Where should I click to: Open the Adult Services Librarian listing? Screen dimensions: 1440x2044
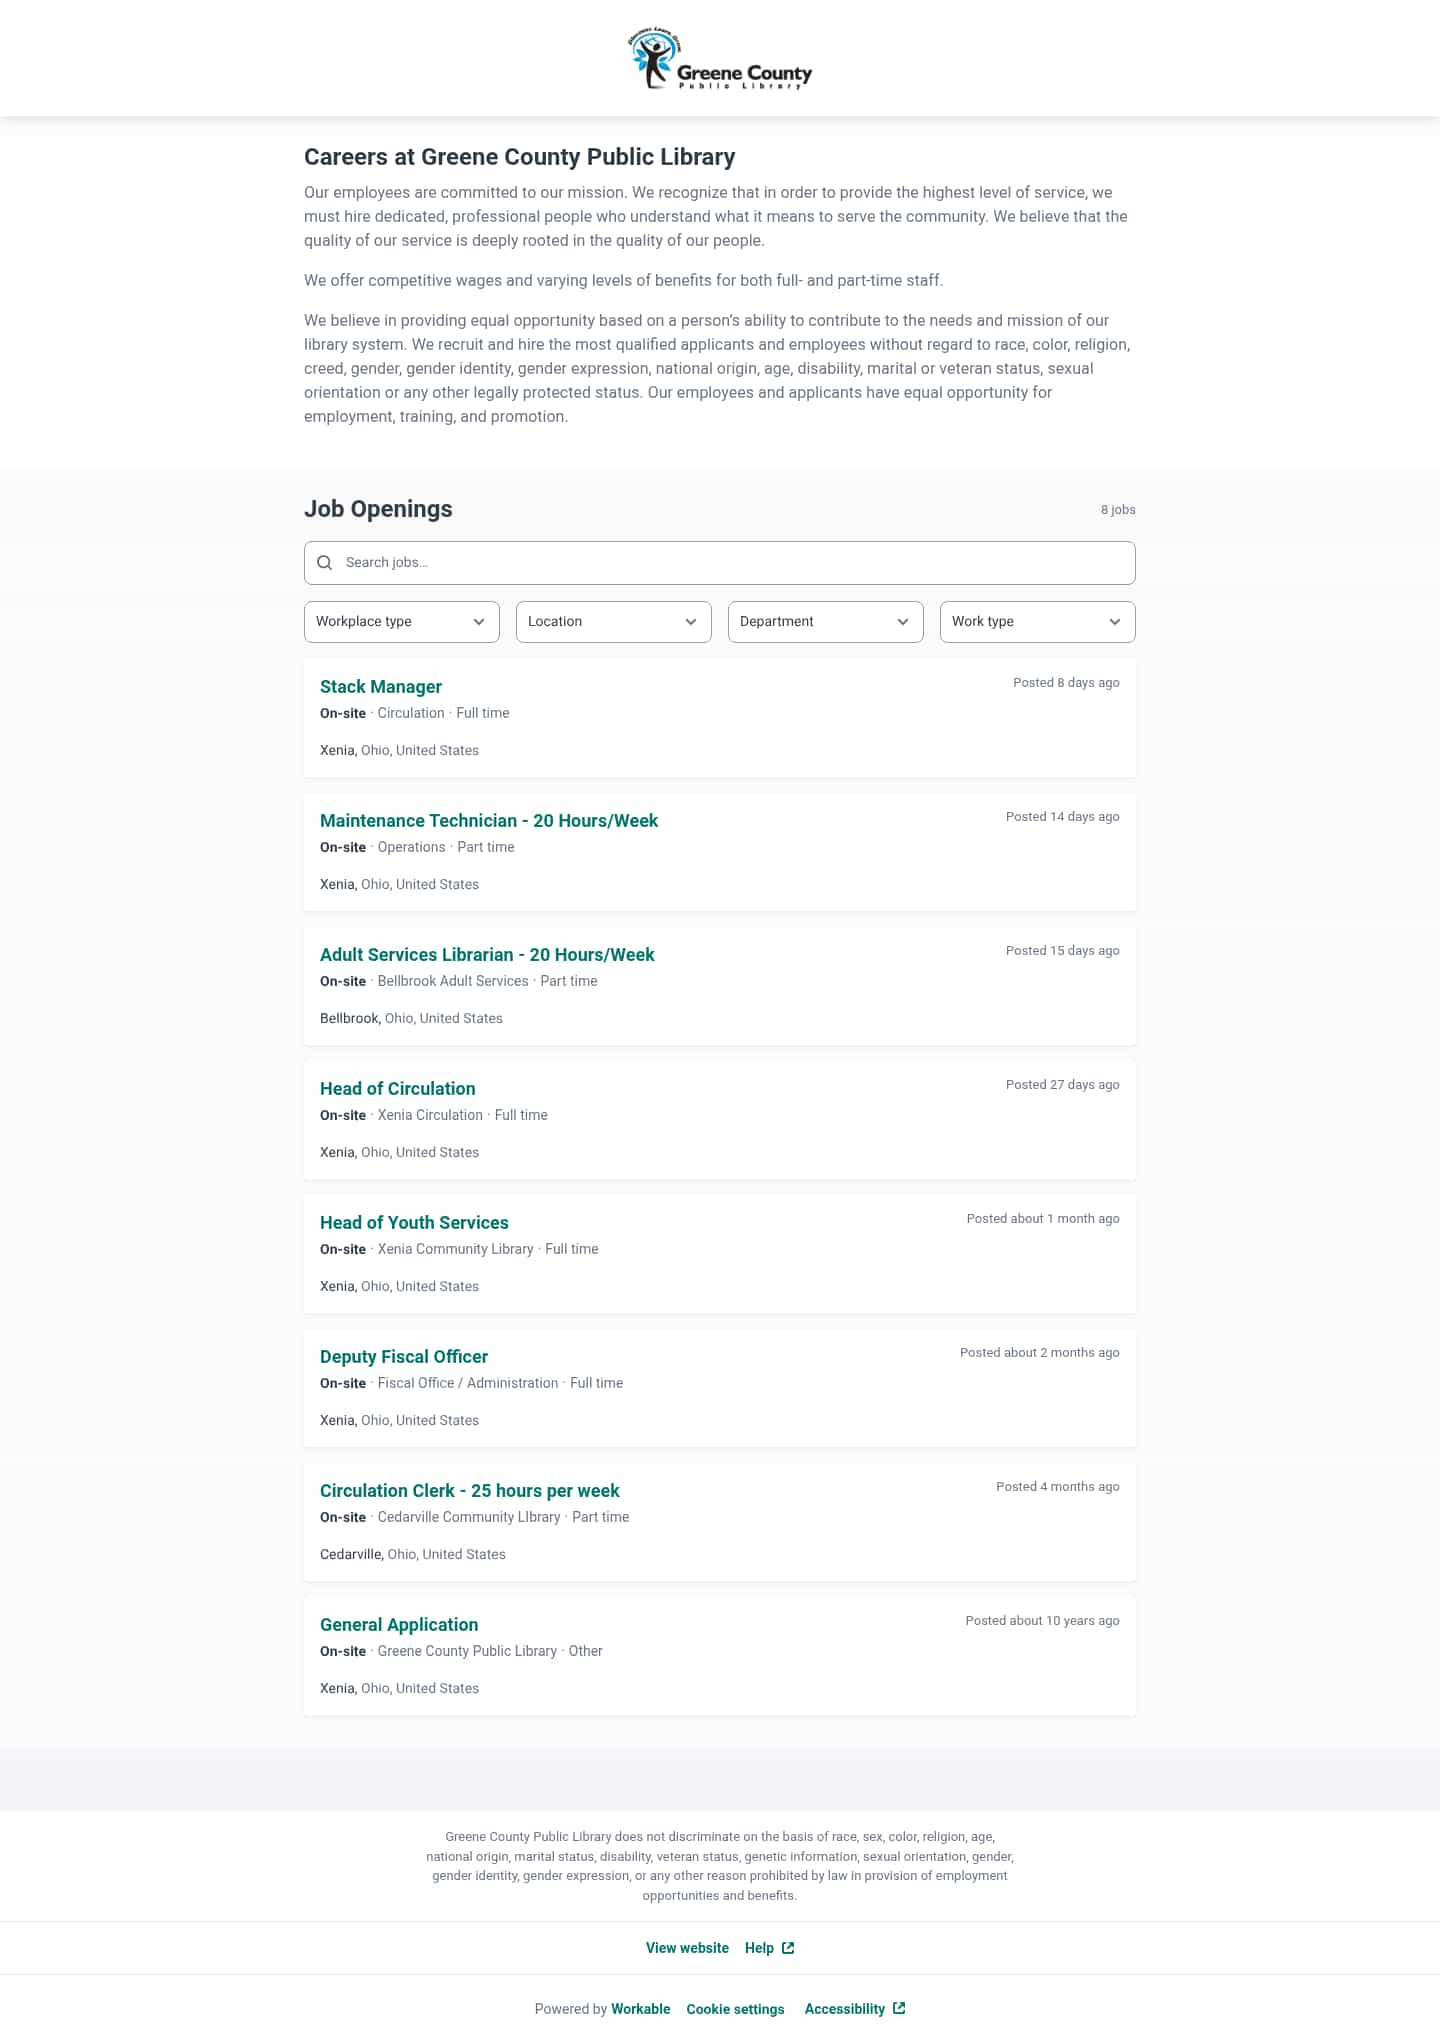click(487, 955)
